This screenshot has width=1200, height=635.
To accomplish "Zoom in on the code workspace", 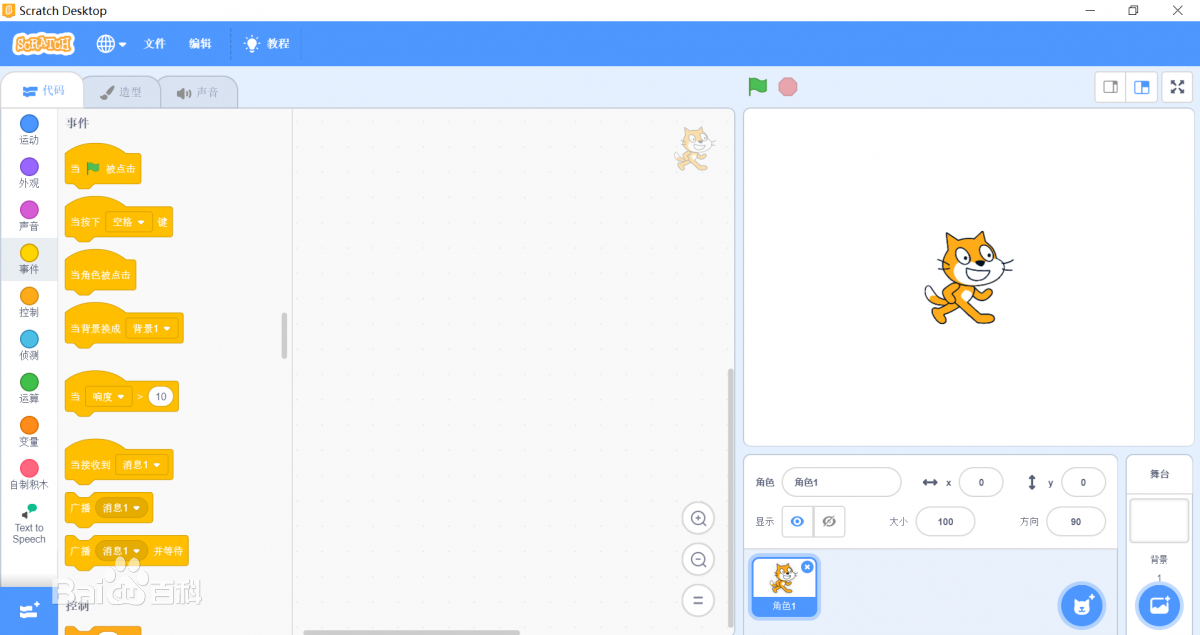I will tap(698, 518).
